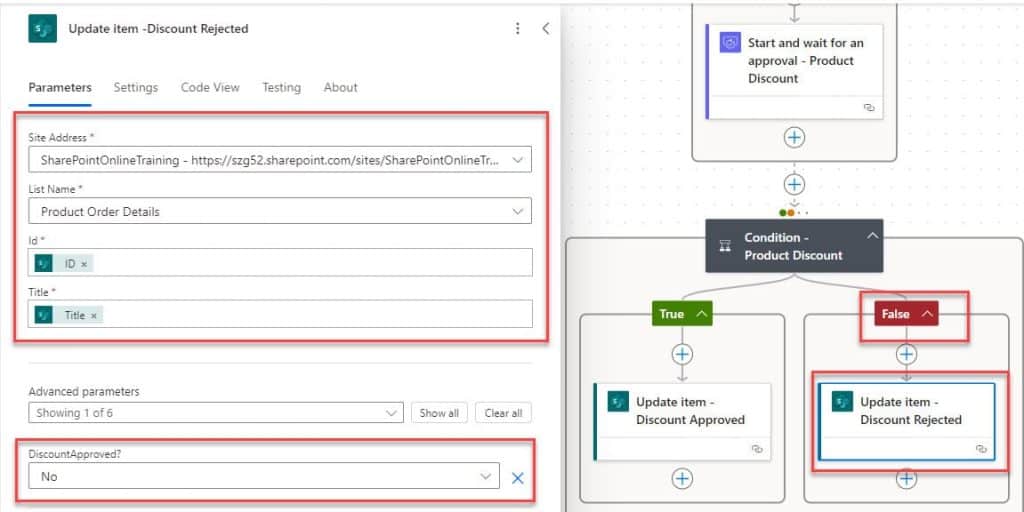Switch to the Testing tab

point(281,88)
